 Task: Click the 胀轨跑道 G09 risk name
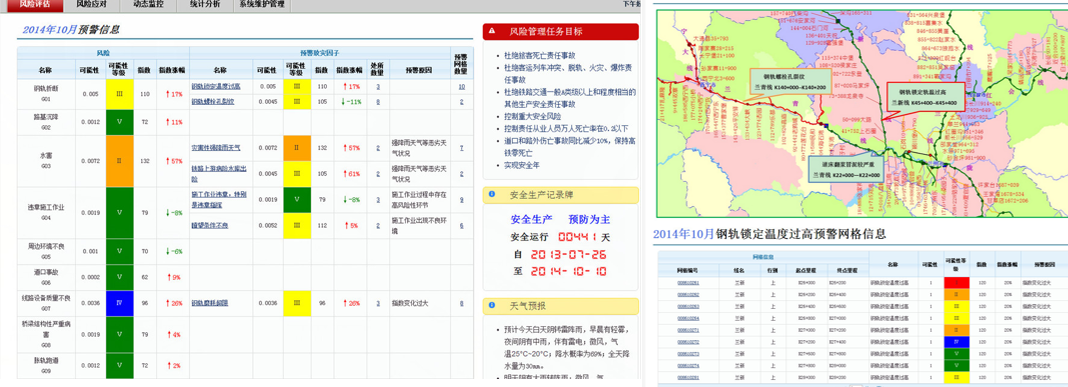pyautogui.click(x=45, y=365)
